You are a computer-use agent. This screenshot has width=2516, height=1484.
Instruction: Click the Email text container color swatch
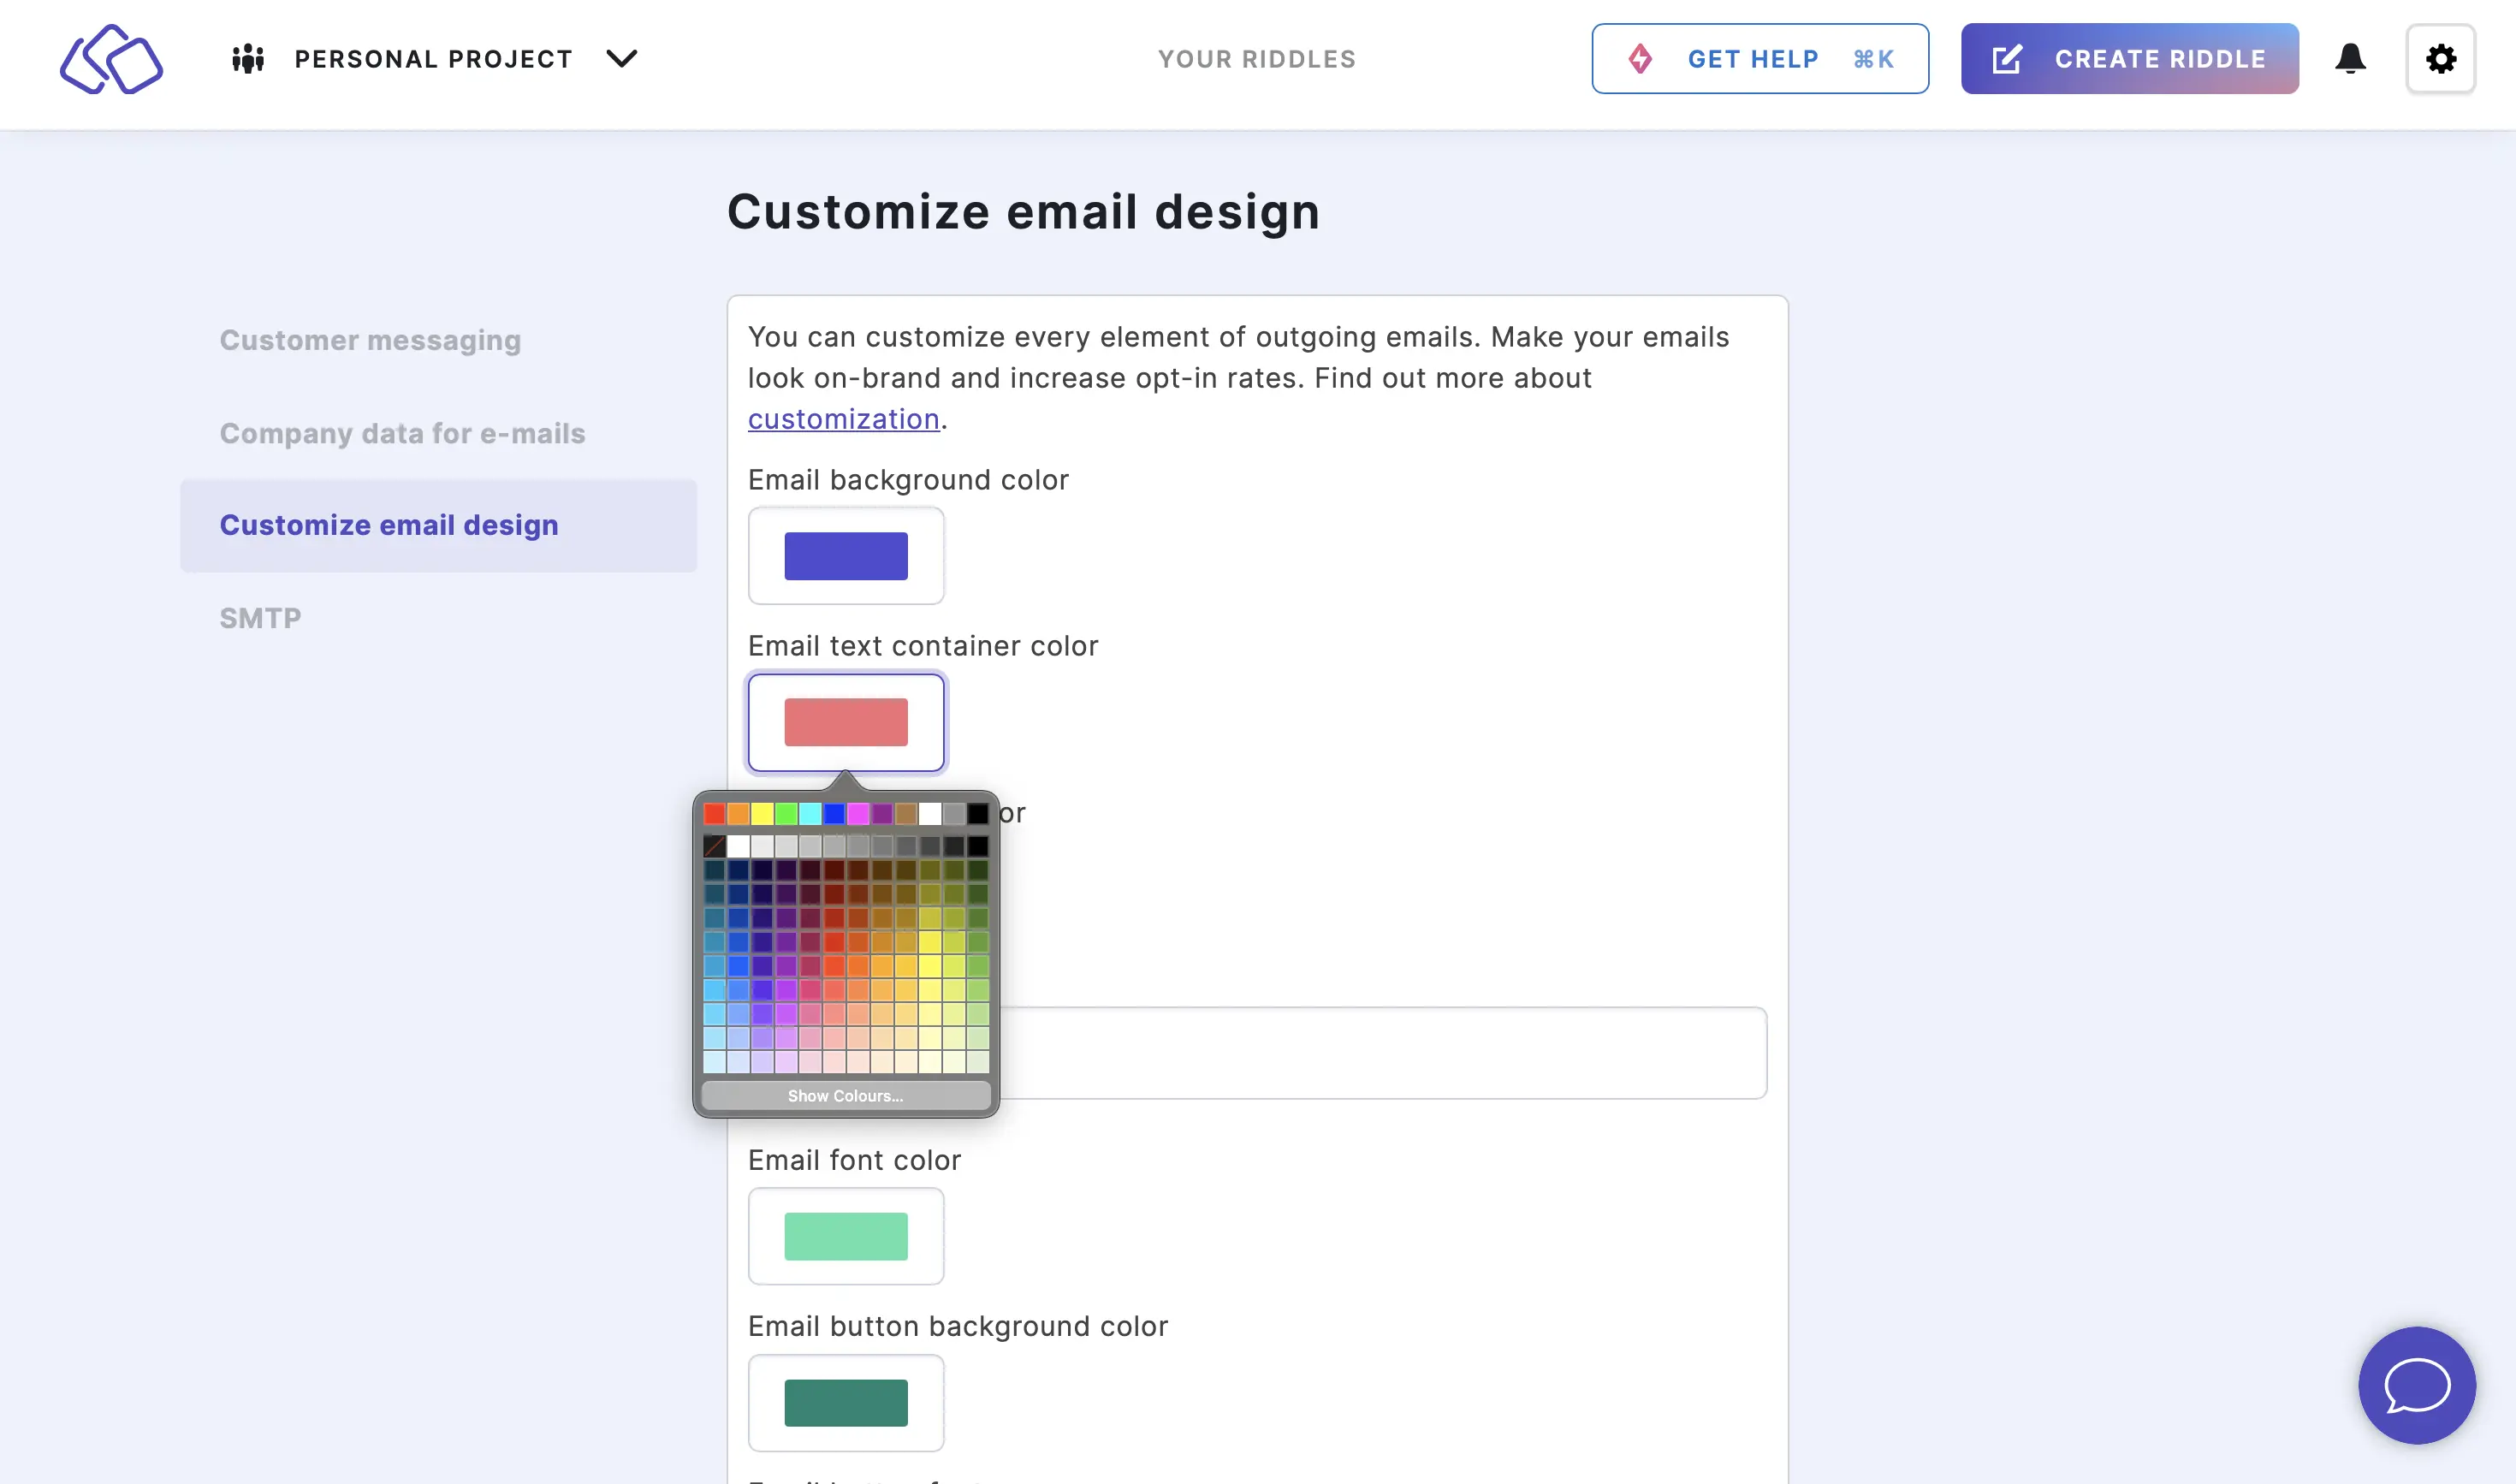point(846,722)
